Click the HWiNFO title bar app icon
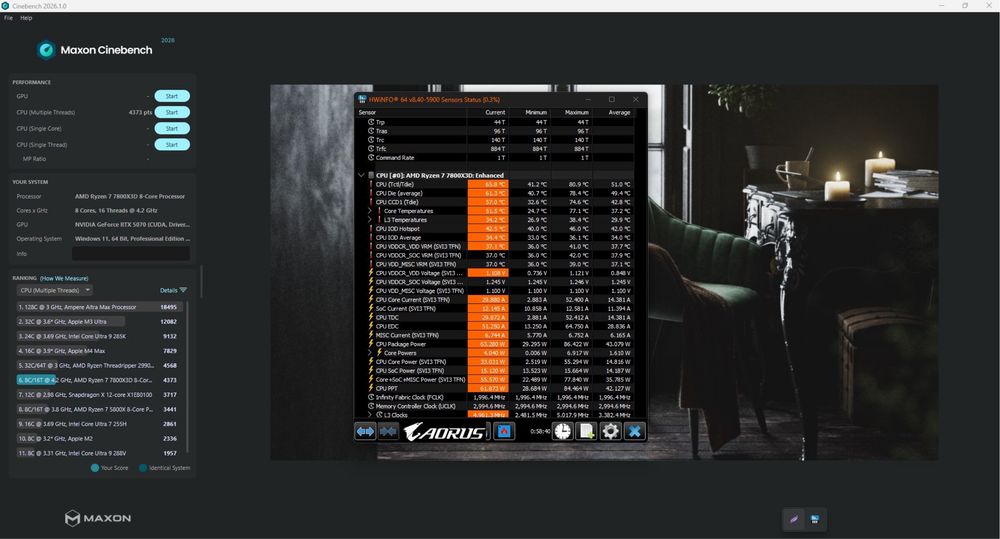 [362, 100]
